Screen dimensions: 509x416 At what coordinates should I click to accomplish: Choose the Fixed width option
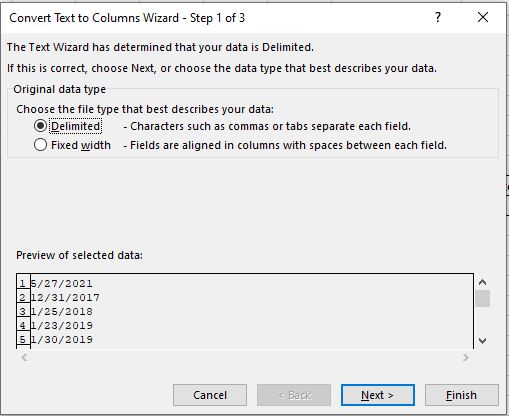[40, 145]
